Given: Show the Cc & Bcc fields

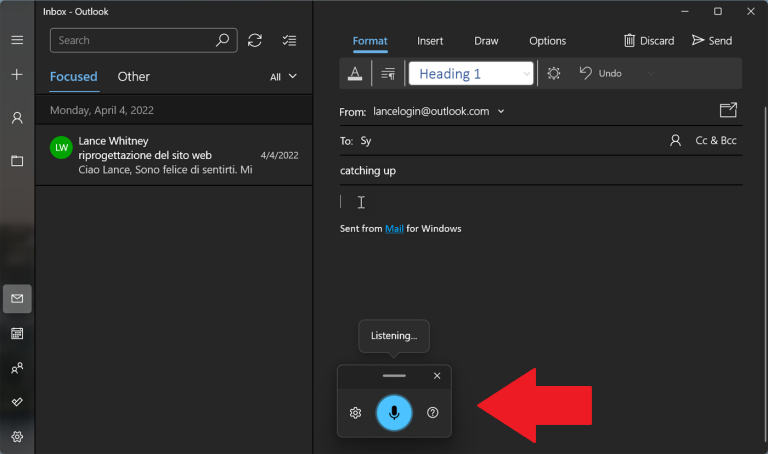Looking at the screenshot, I should click(716, 141).
